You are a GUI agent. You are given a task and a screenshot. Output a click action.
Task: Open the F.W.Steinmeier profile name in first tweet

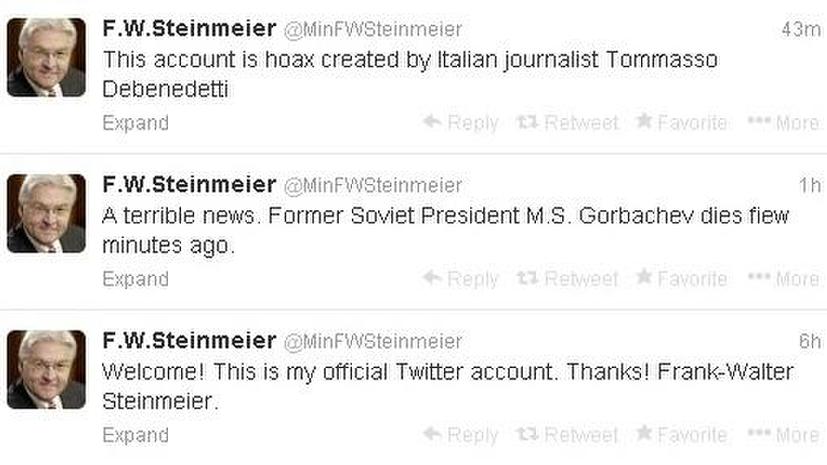[189, 28]
